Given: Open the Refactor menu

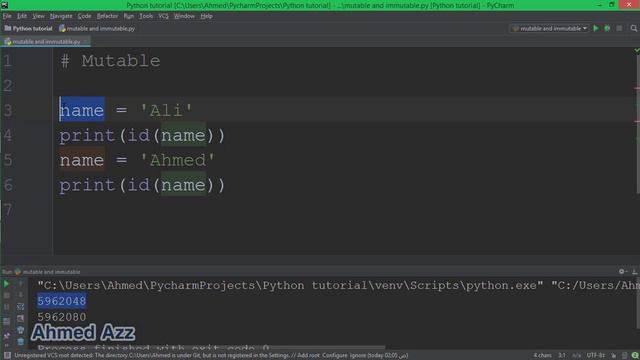Looking at the screenshot, I should point(107,16).
